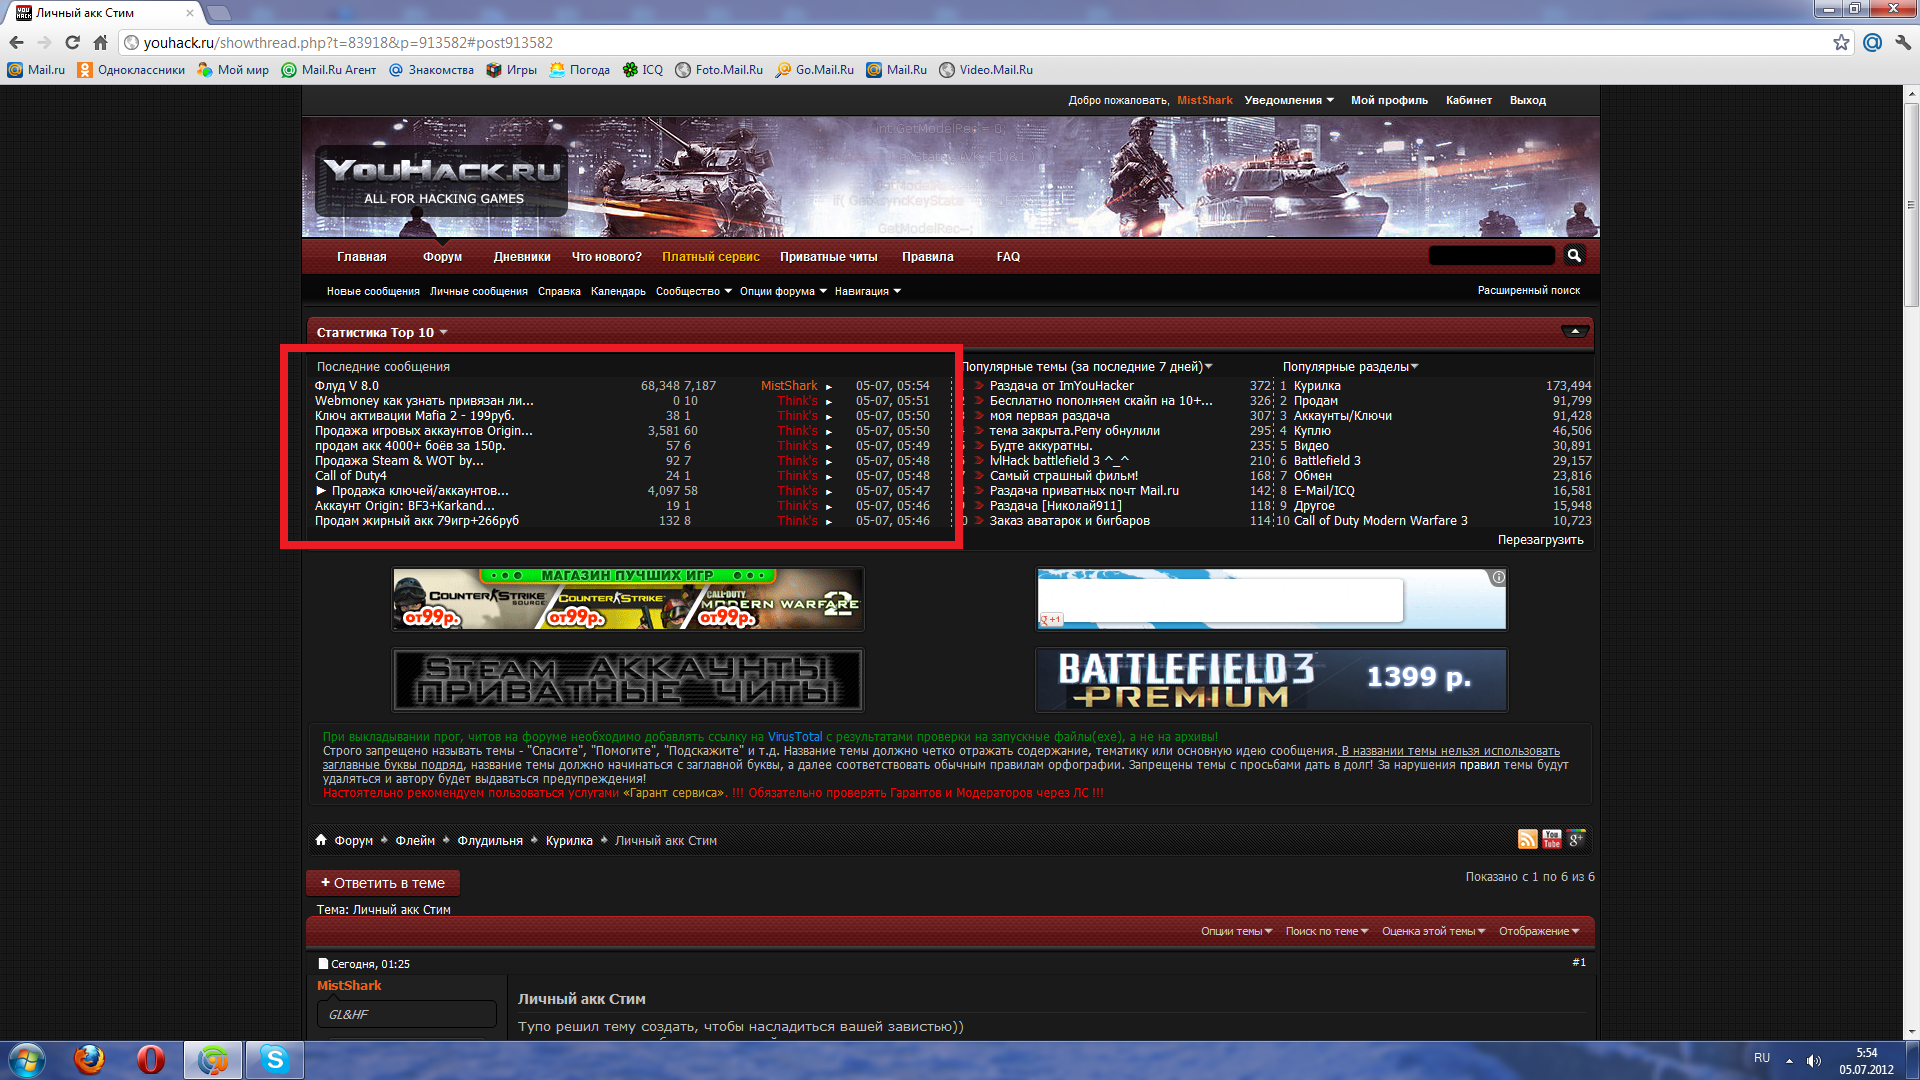Open the Отображение dropdown
1920x1080 pixels.
[x=1539, y=931]
